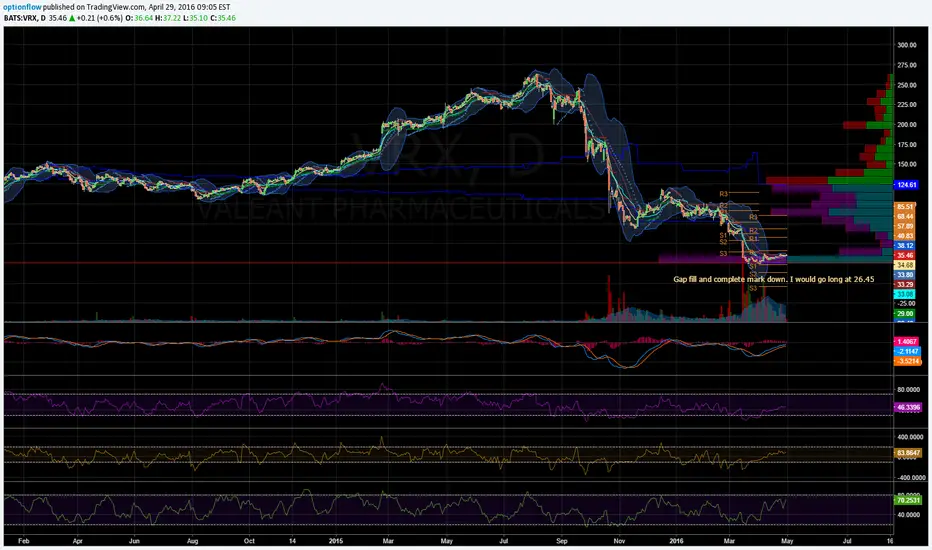Click the 'published on TradingView.com' text
Screen dimensions: 932x550
pyautogui.click(x=94, y=7)
